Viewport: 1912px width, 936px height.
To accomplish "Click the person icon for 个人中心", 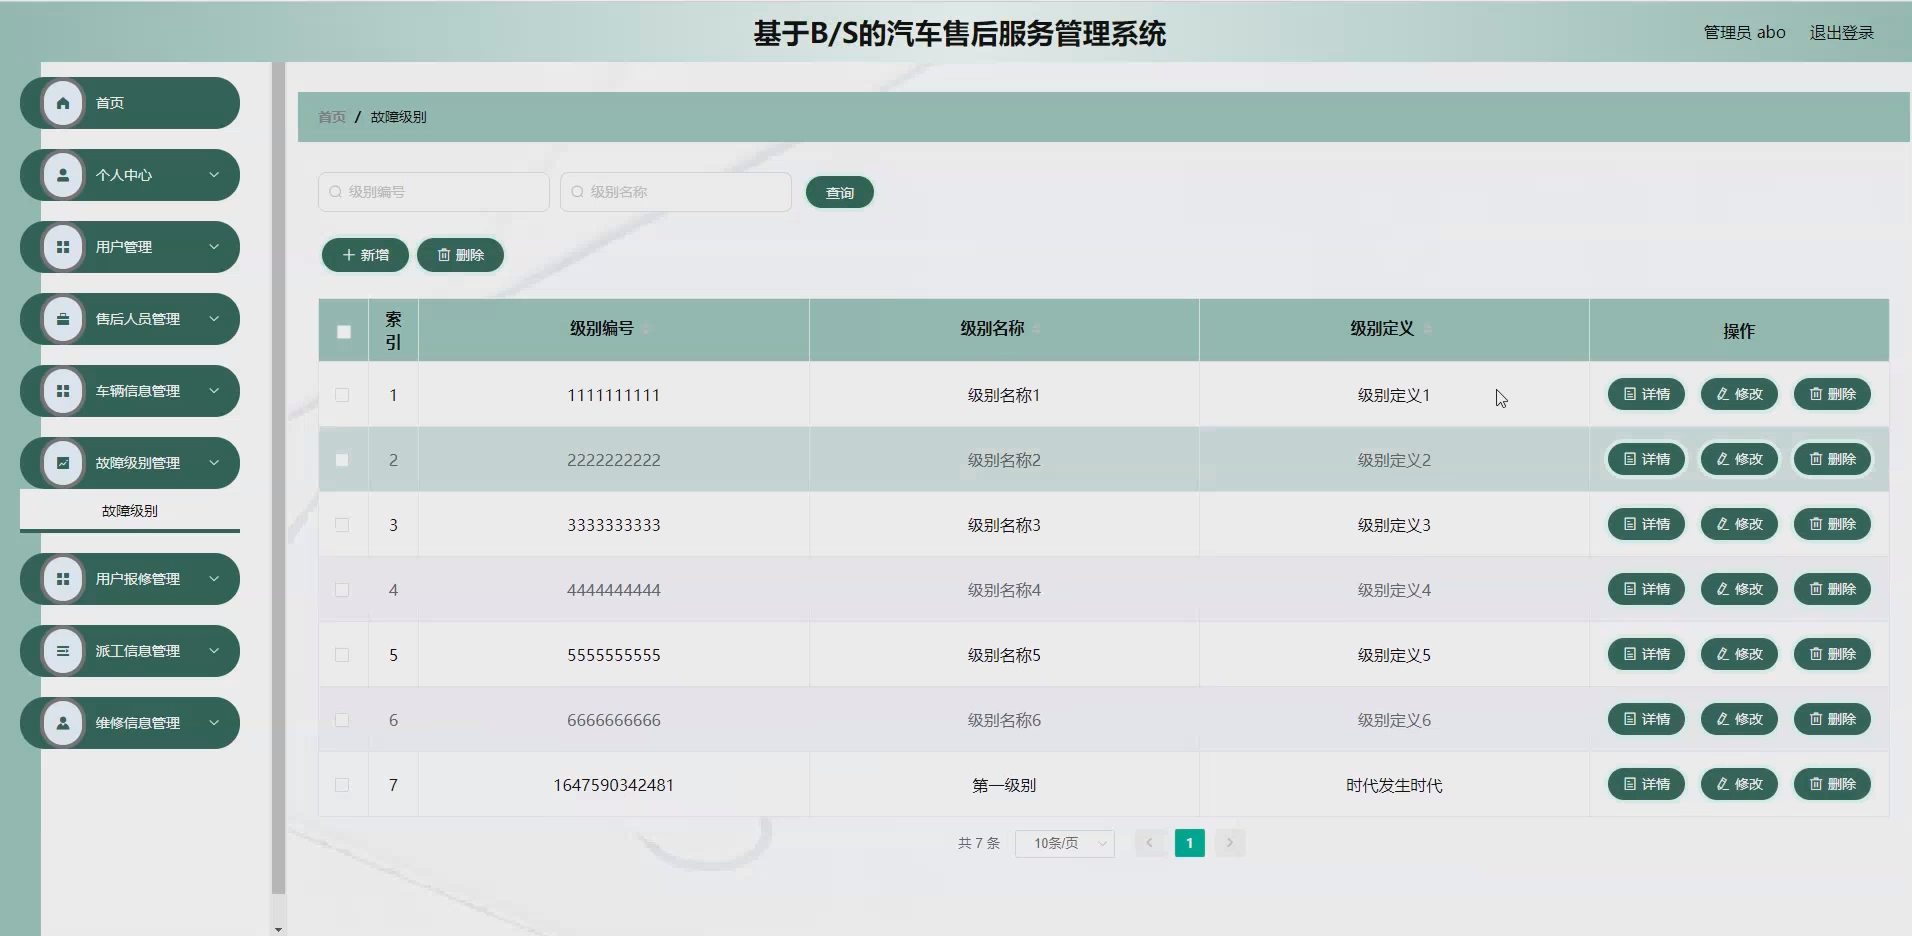I will 63,175.
